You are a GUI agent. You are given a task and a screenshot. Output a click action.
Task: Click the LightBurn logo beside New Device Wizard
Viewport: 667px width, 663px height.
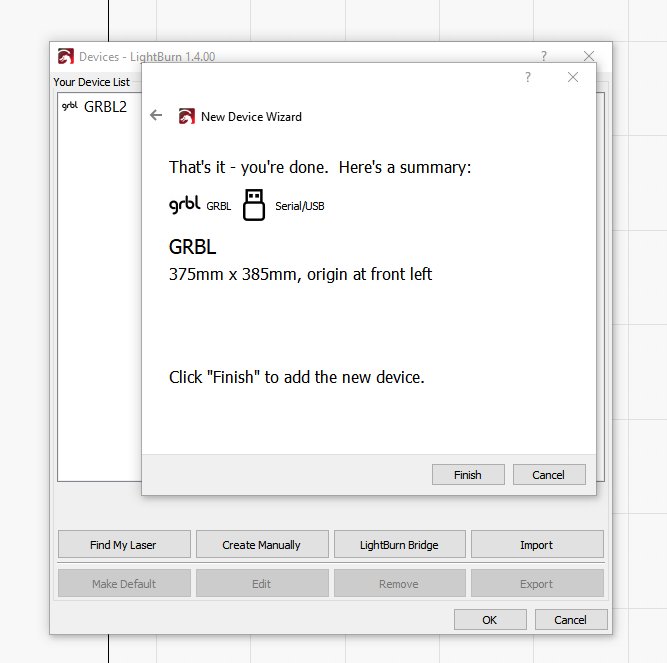click(187, 116)
